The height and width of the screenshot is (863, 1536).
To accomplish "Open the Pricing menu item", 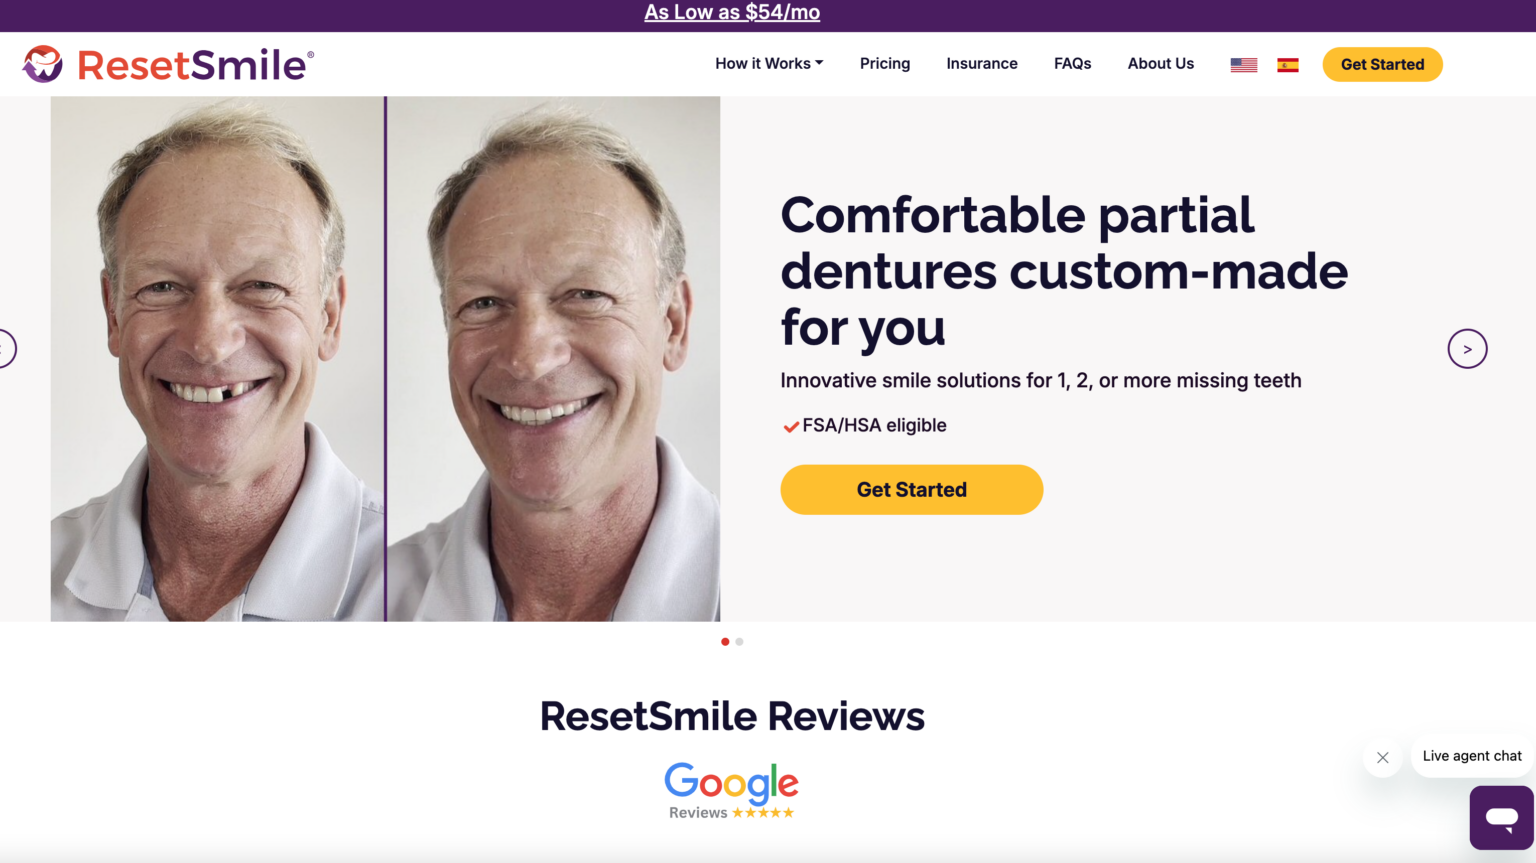I will click(884, 63).
